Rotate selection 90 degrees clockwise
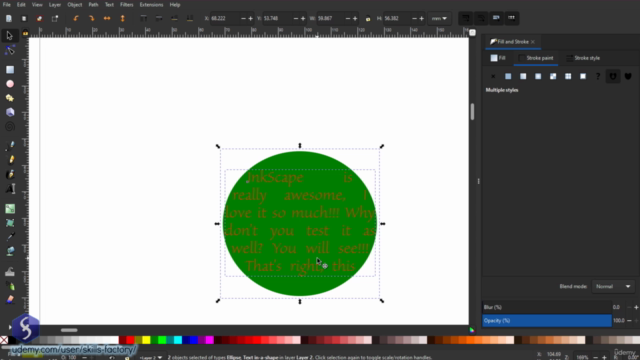 click(x=91, y=18)
